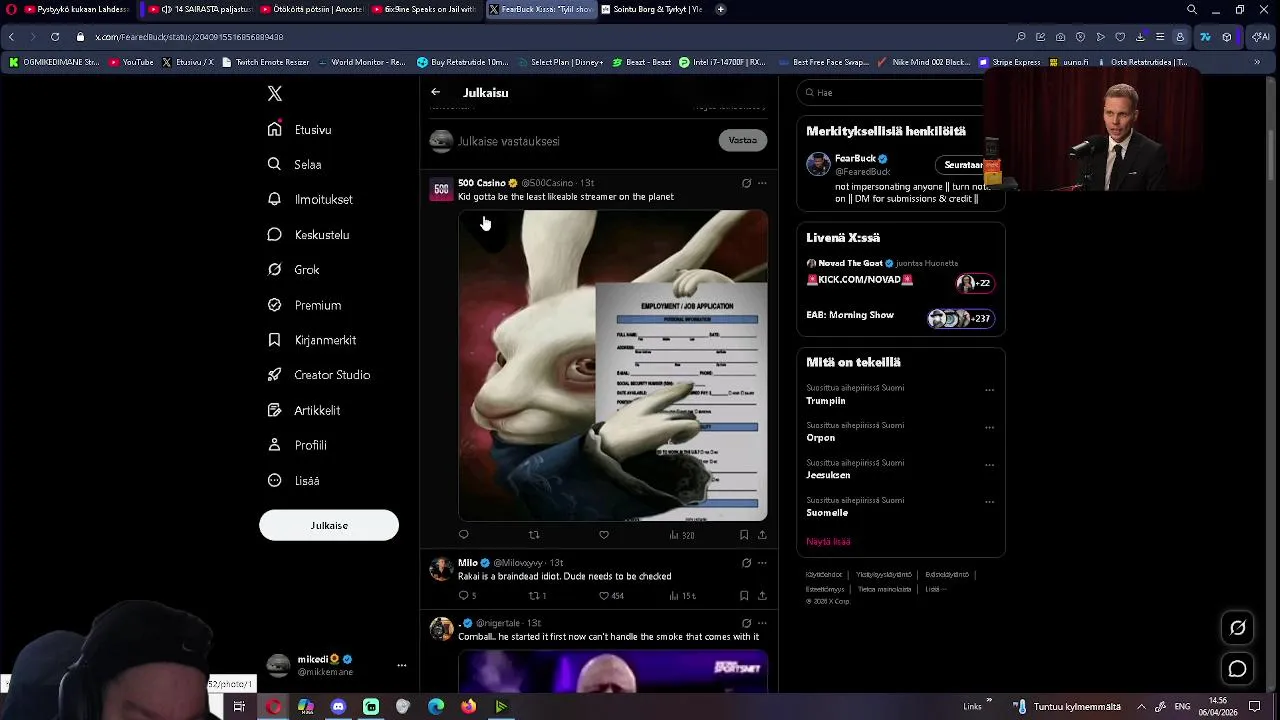
Task: Click the Kirjanmerkit bookmark icon
Action: (274, 340)
